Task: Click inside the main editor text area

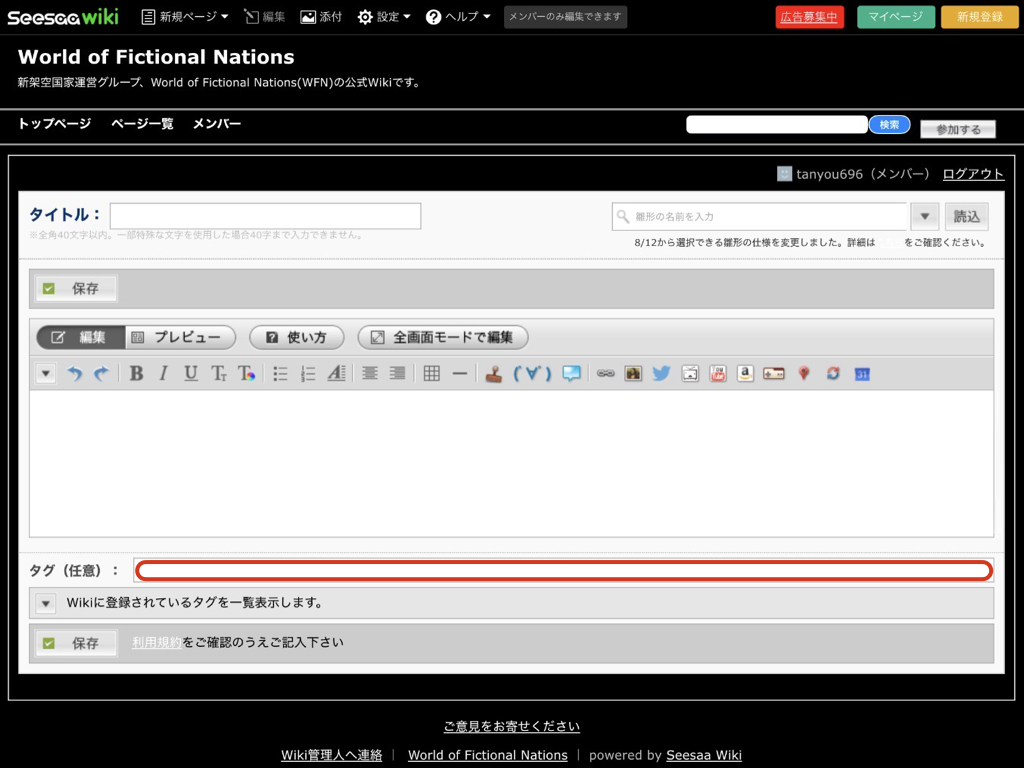Action: [x=511, y=464]
